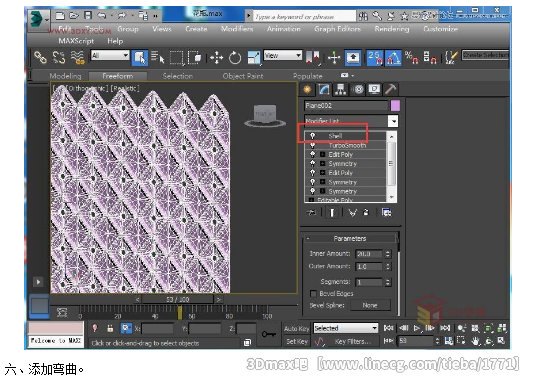Click the yellow frame marker on the trackbar
This screenshot has height=383, width=559.
[180, 313]
